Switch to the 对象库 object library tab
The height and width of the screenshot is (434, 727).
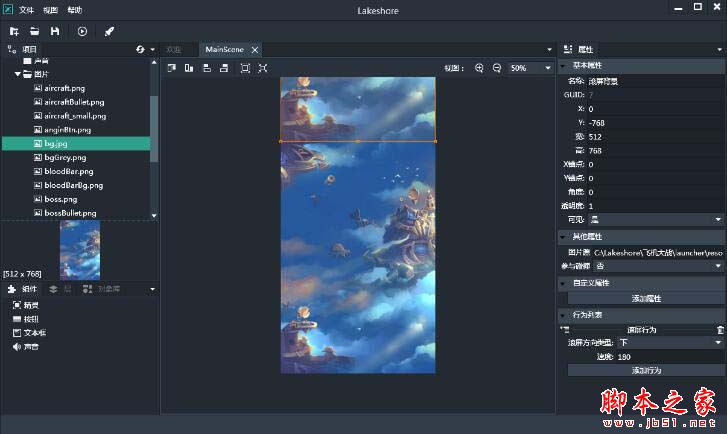102,289
